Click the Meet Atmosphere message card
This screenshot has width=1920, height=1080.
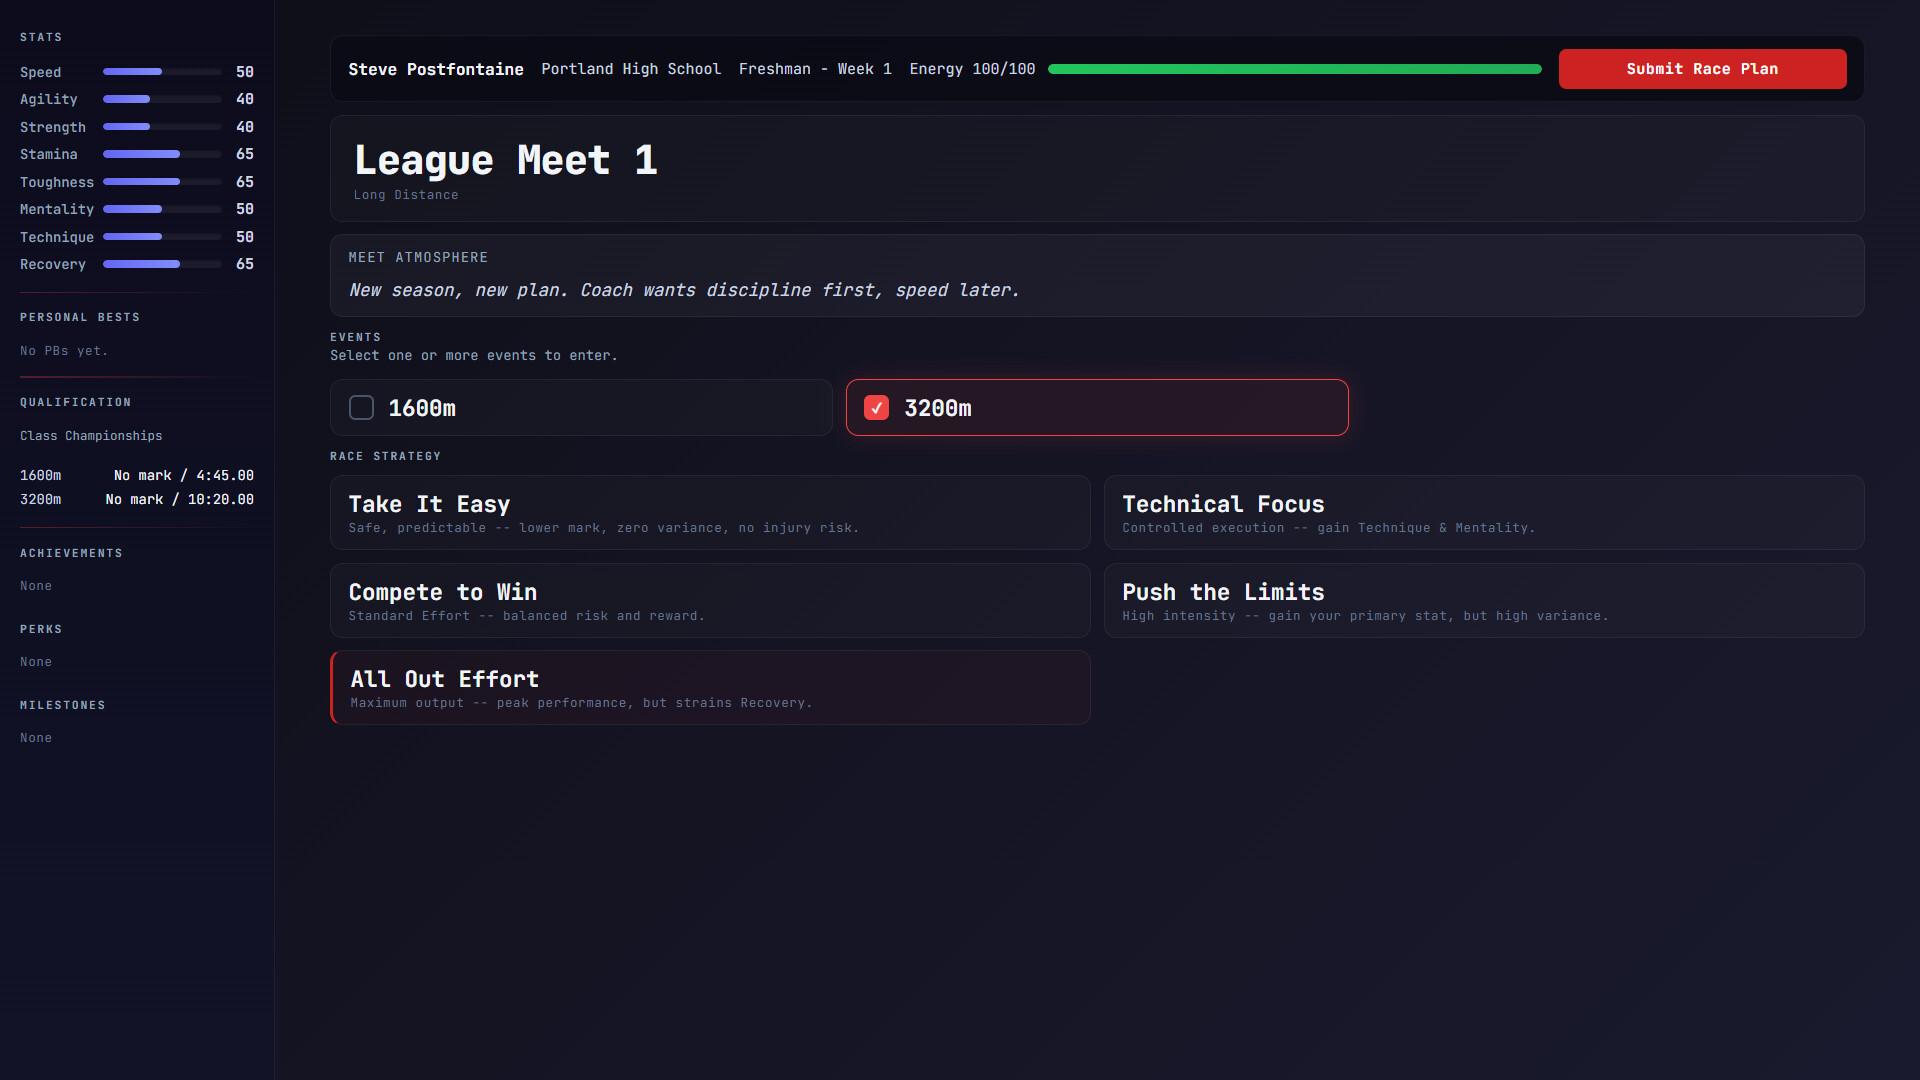pos(1096,276)
